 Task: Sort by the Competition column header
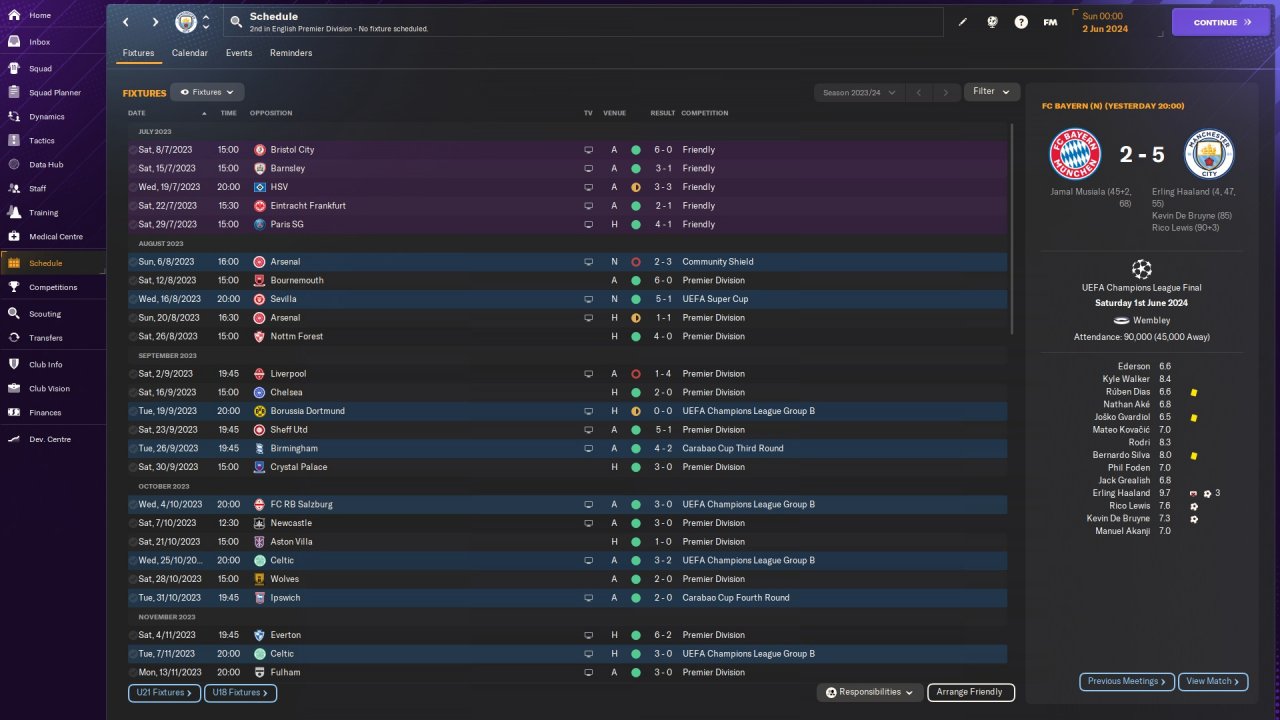[x=705, y=113]
